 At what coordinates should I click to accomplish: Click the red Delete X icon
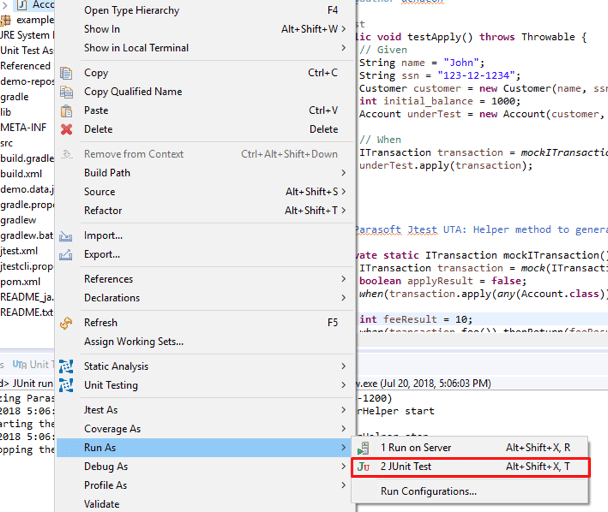(x=67, y=130)
